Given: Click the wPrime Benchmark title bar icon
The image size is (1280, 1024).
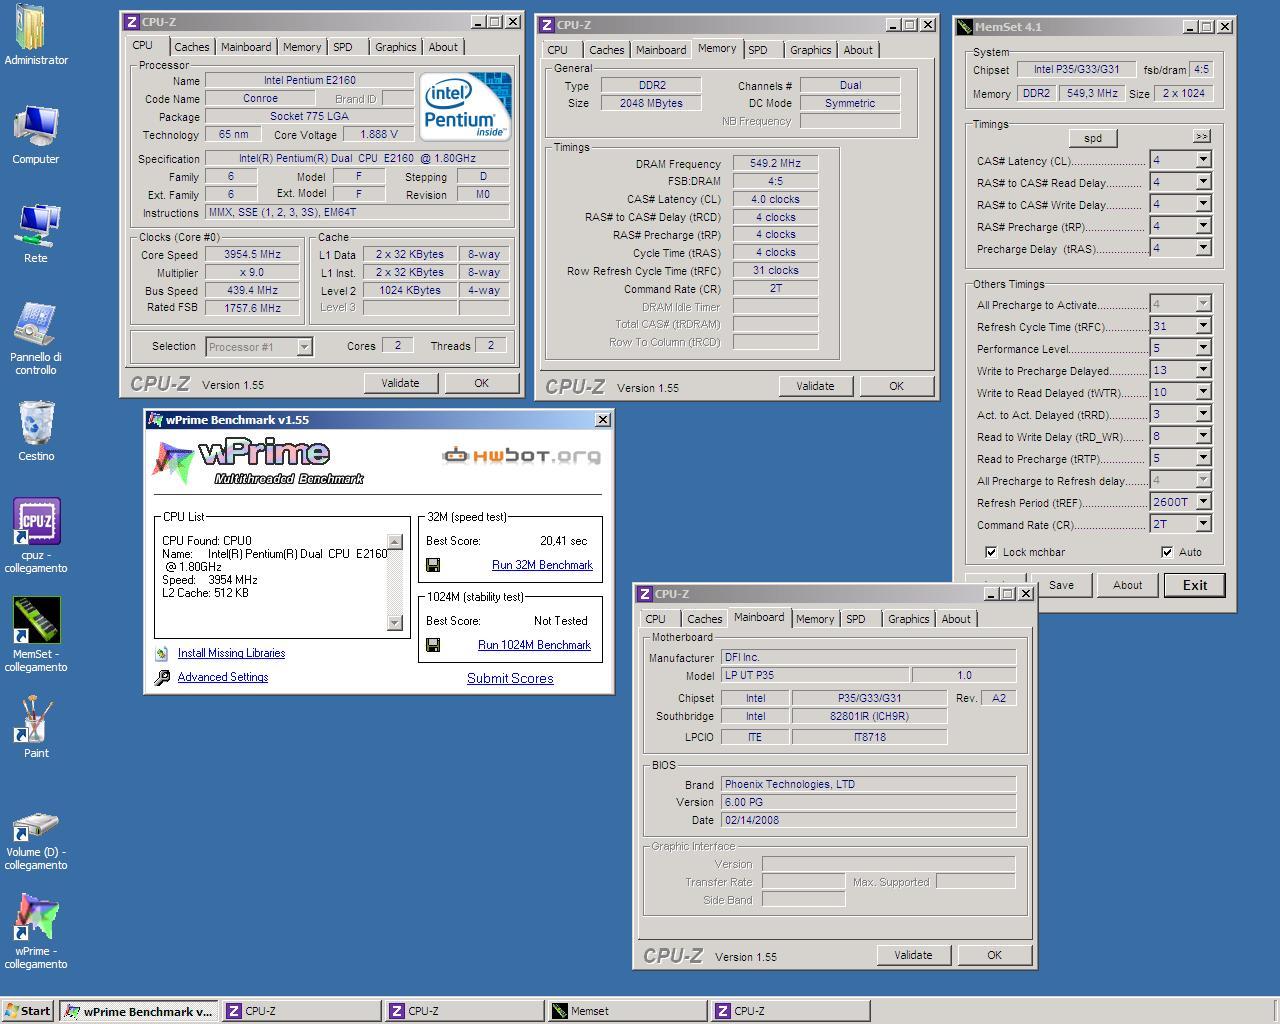Looking at the screenshot, I should point(155,420).
